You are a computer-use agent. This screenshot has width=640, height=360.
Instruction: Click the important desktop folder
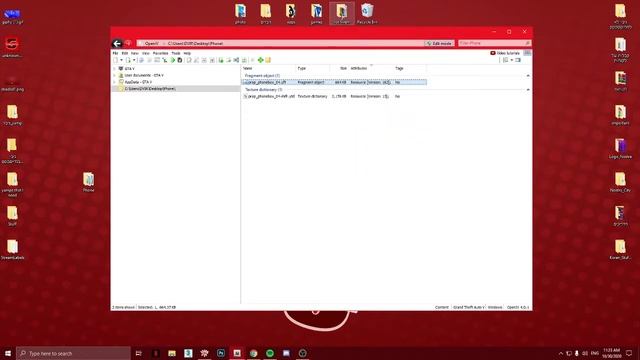click(x=620, y=115)
